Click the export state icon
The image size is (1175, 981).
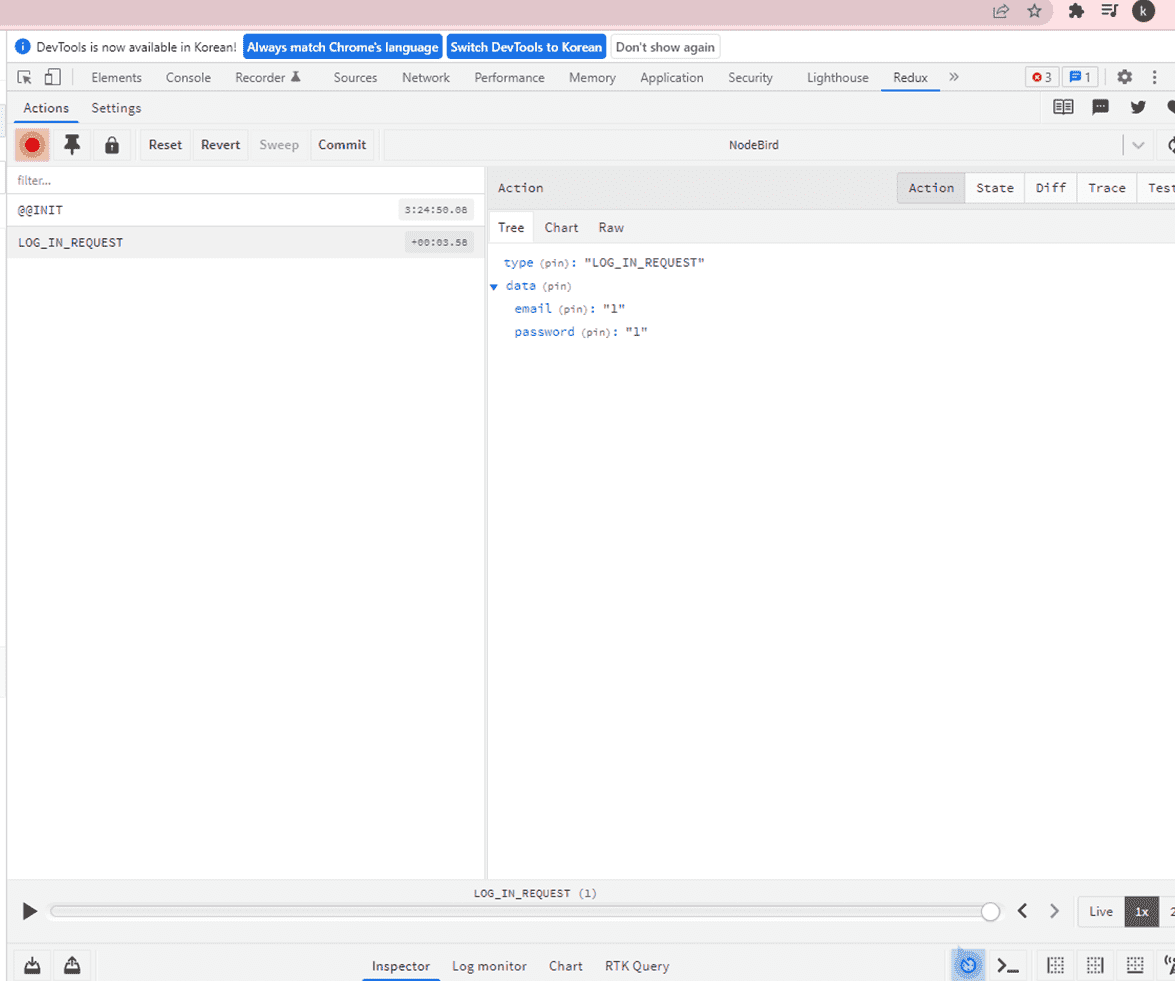tap(72, 965)
